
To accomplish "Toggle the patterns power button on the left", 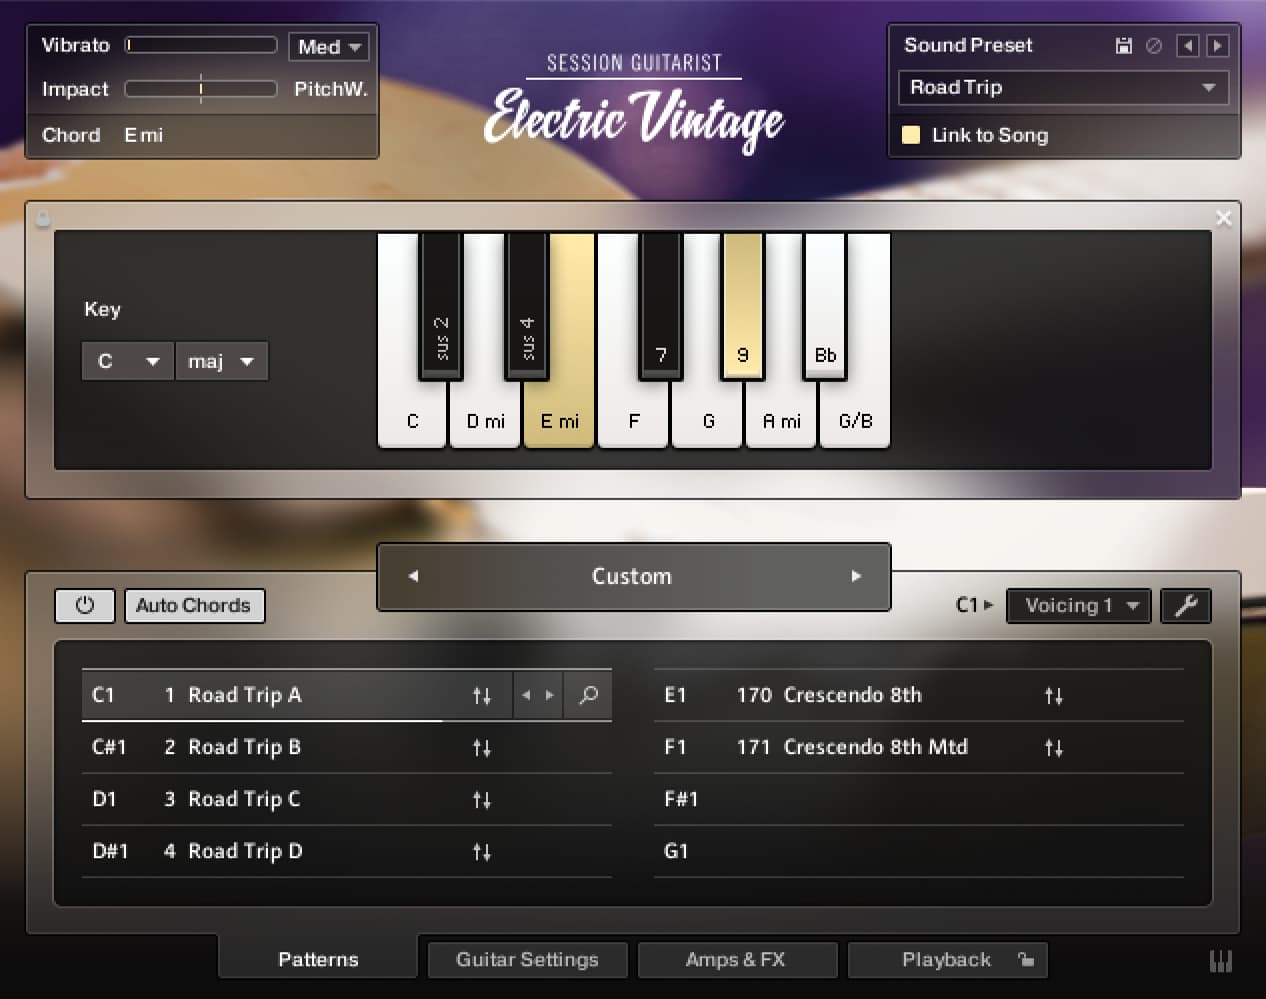I will (x=85, y=605).
